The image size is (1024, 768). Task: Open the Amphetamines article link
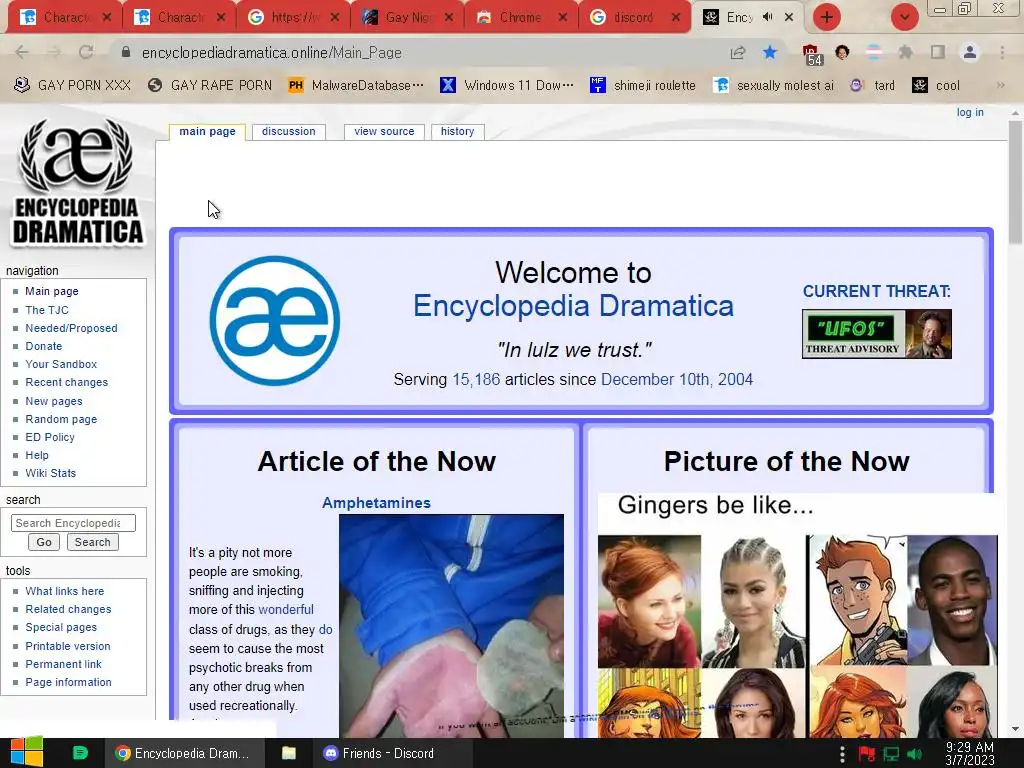[376, 503]
